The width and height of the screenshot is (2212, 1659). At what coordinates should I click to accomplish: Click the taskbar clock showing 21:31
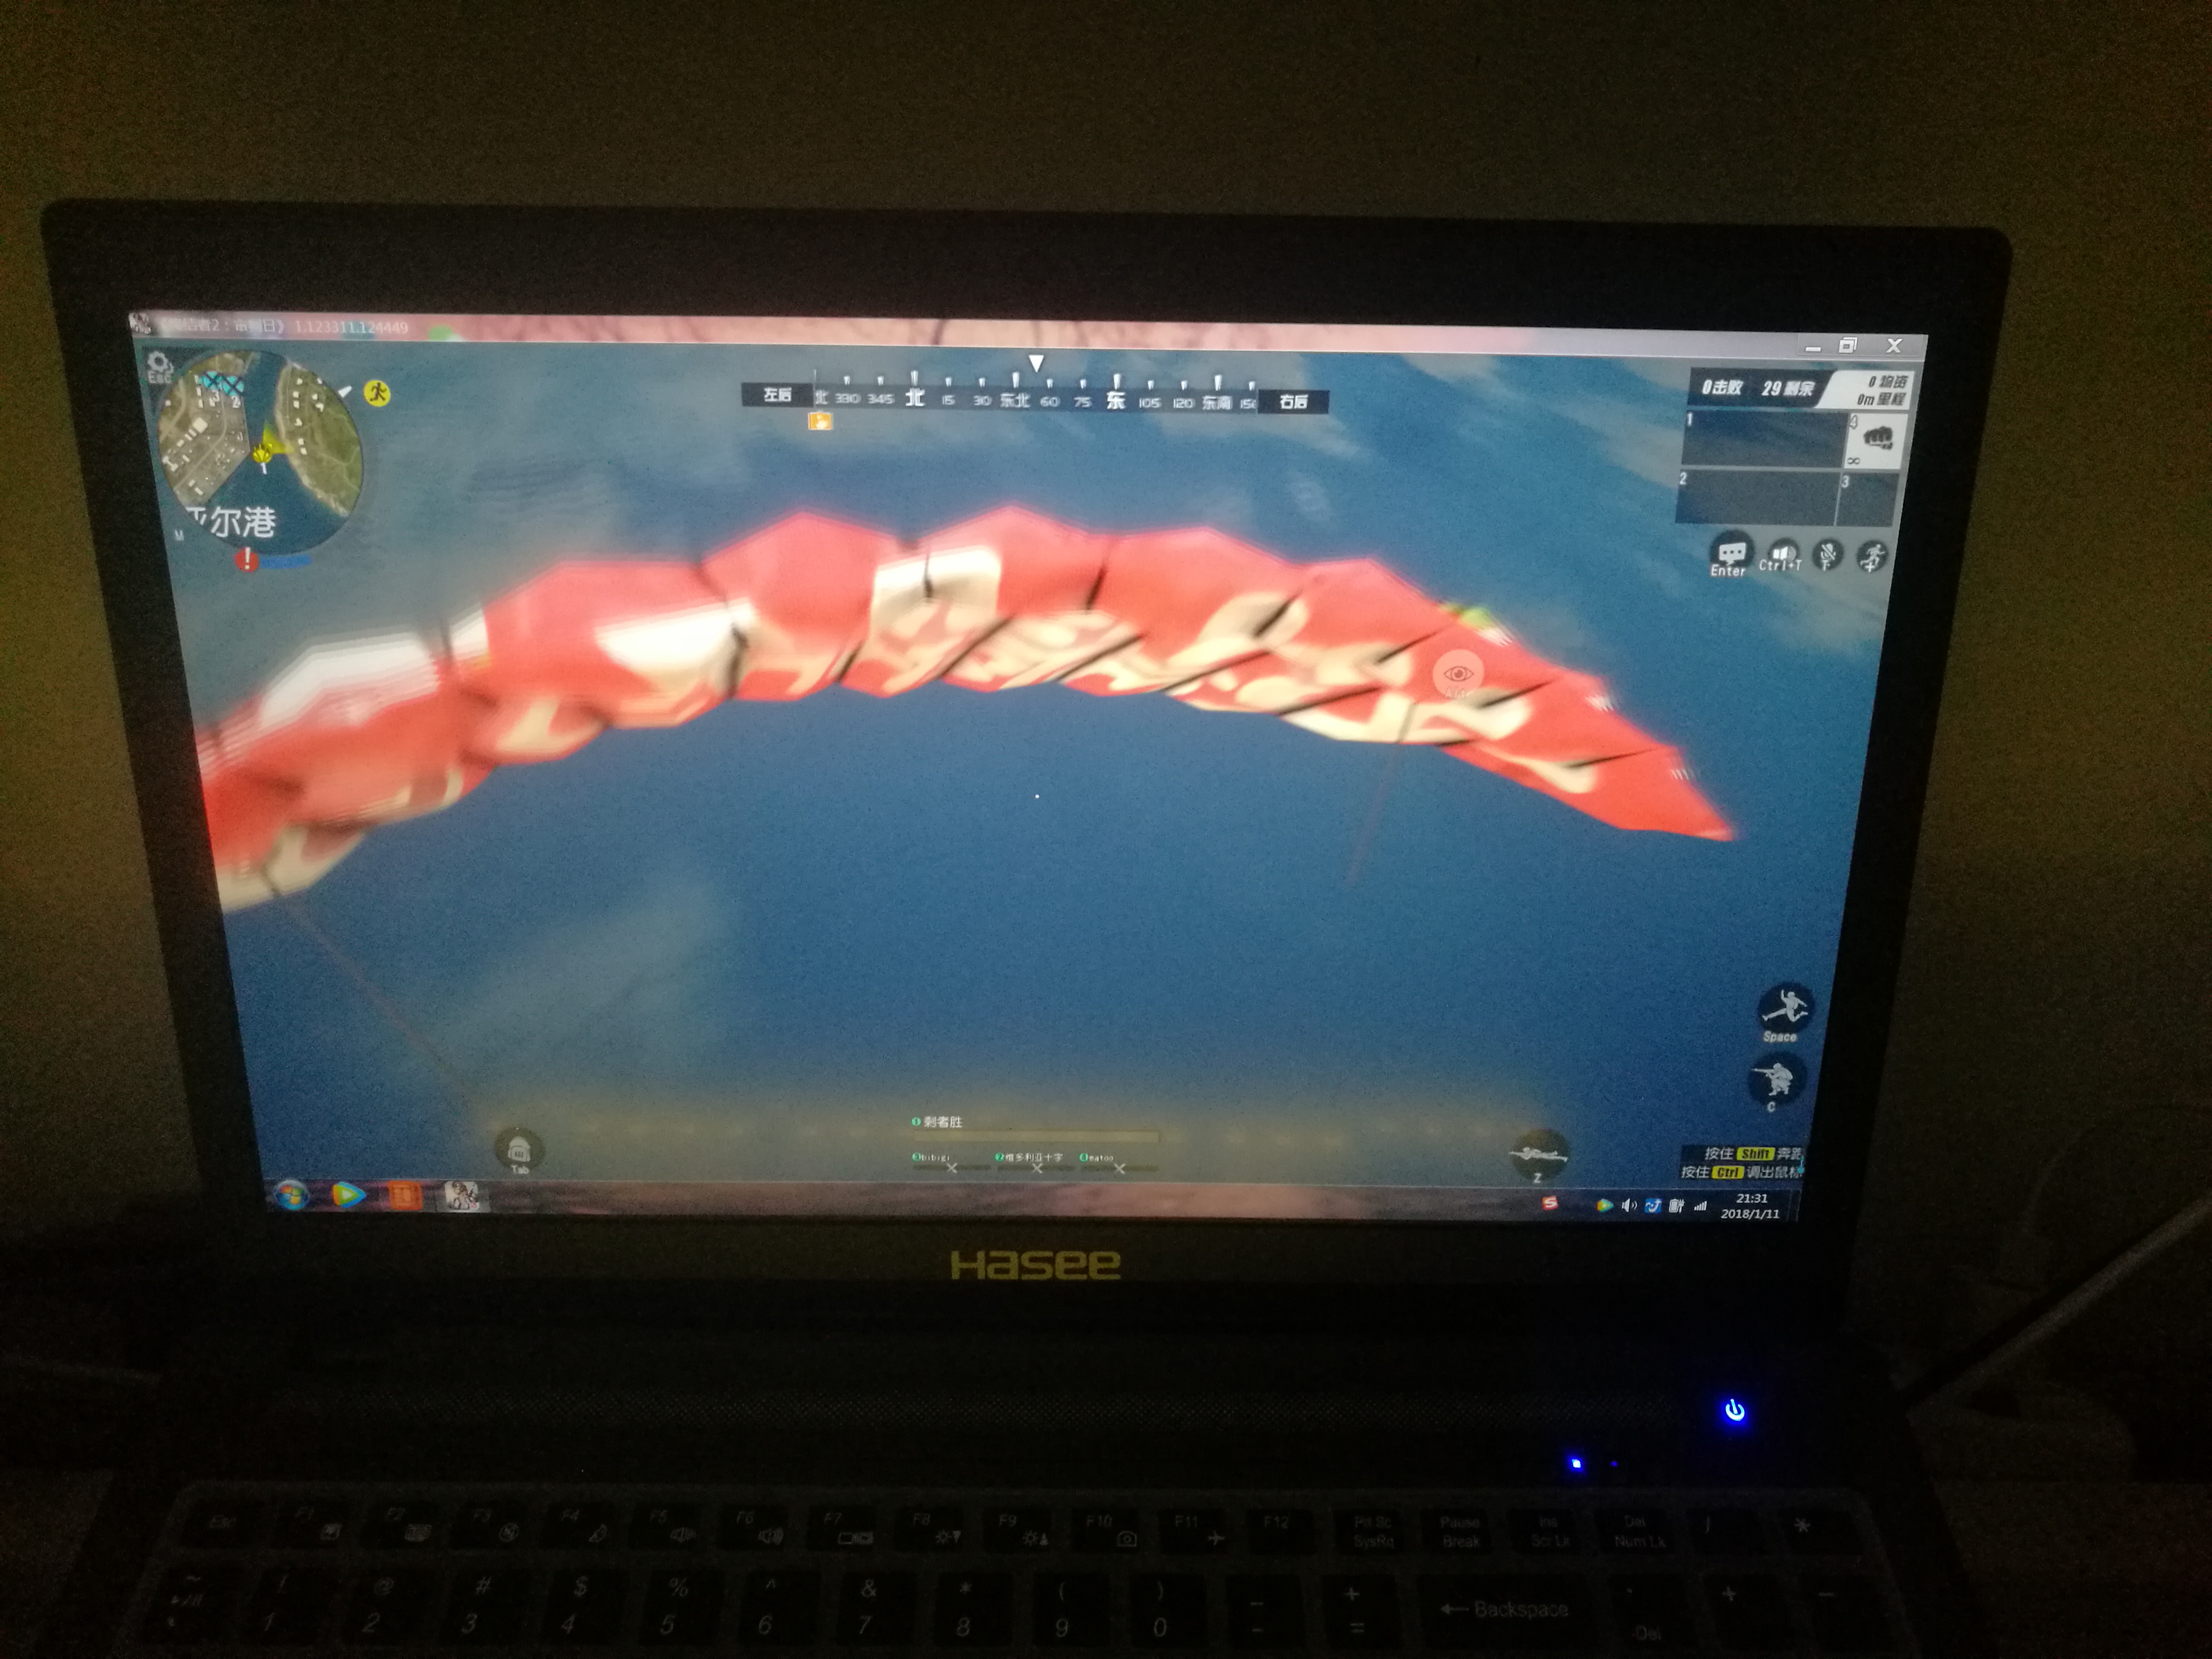[x=1750, y=1206]
